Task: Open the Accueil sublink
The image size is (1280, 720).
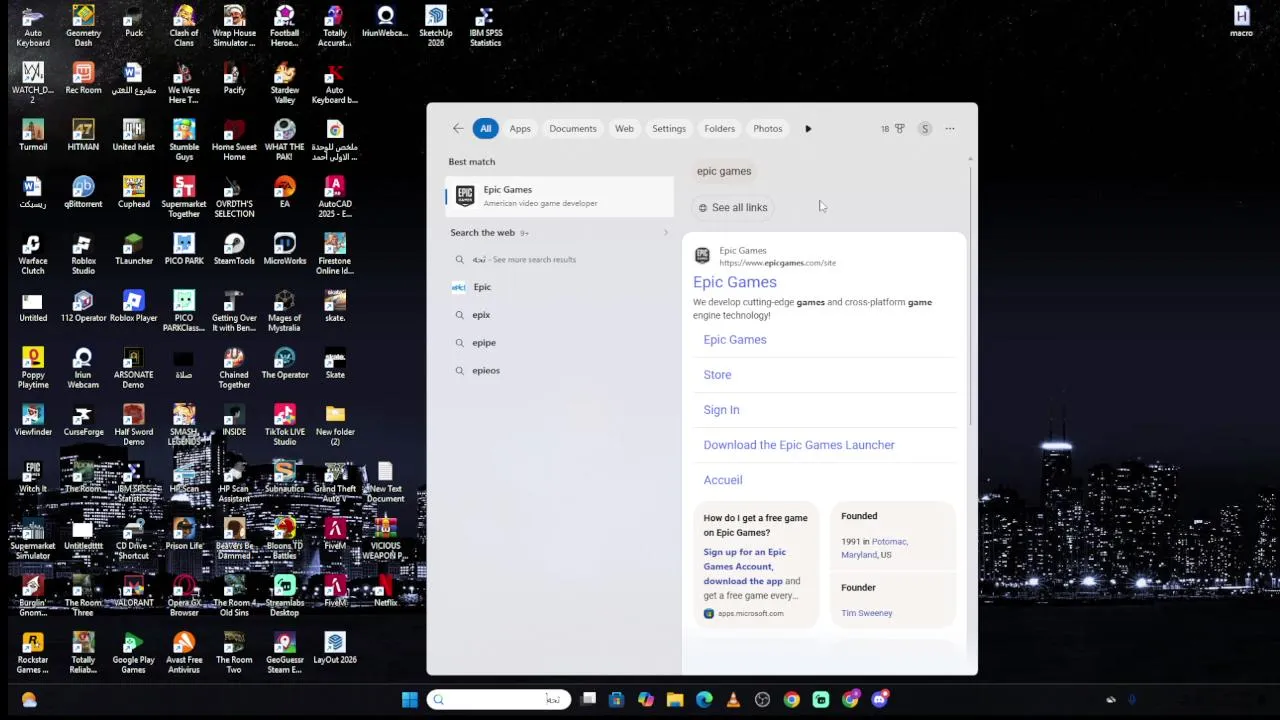Action: pos(723,480)
